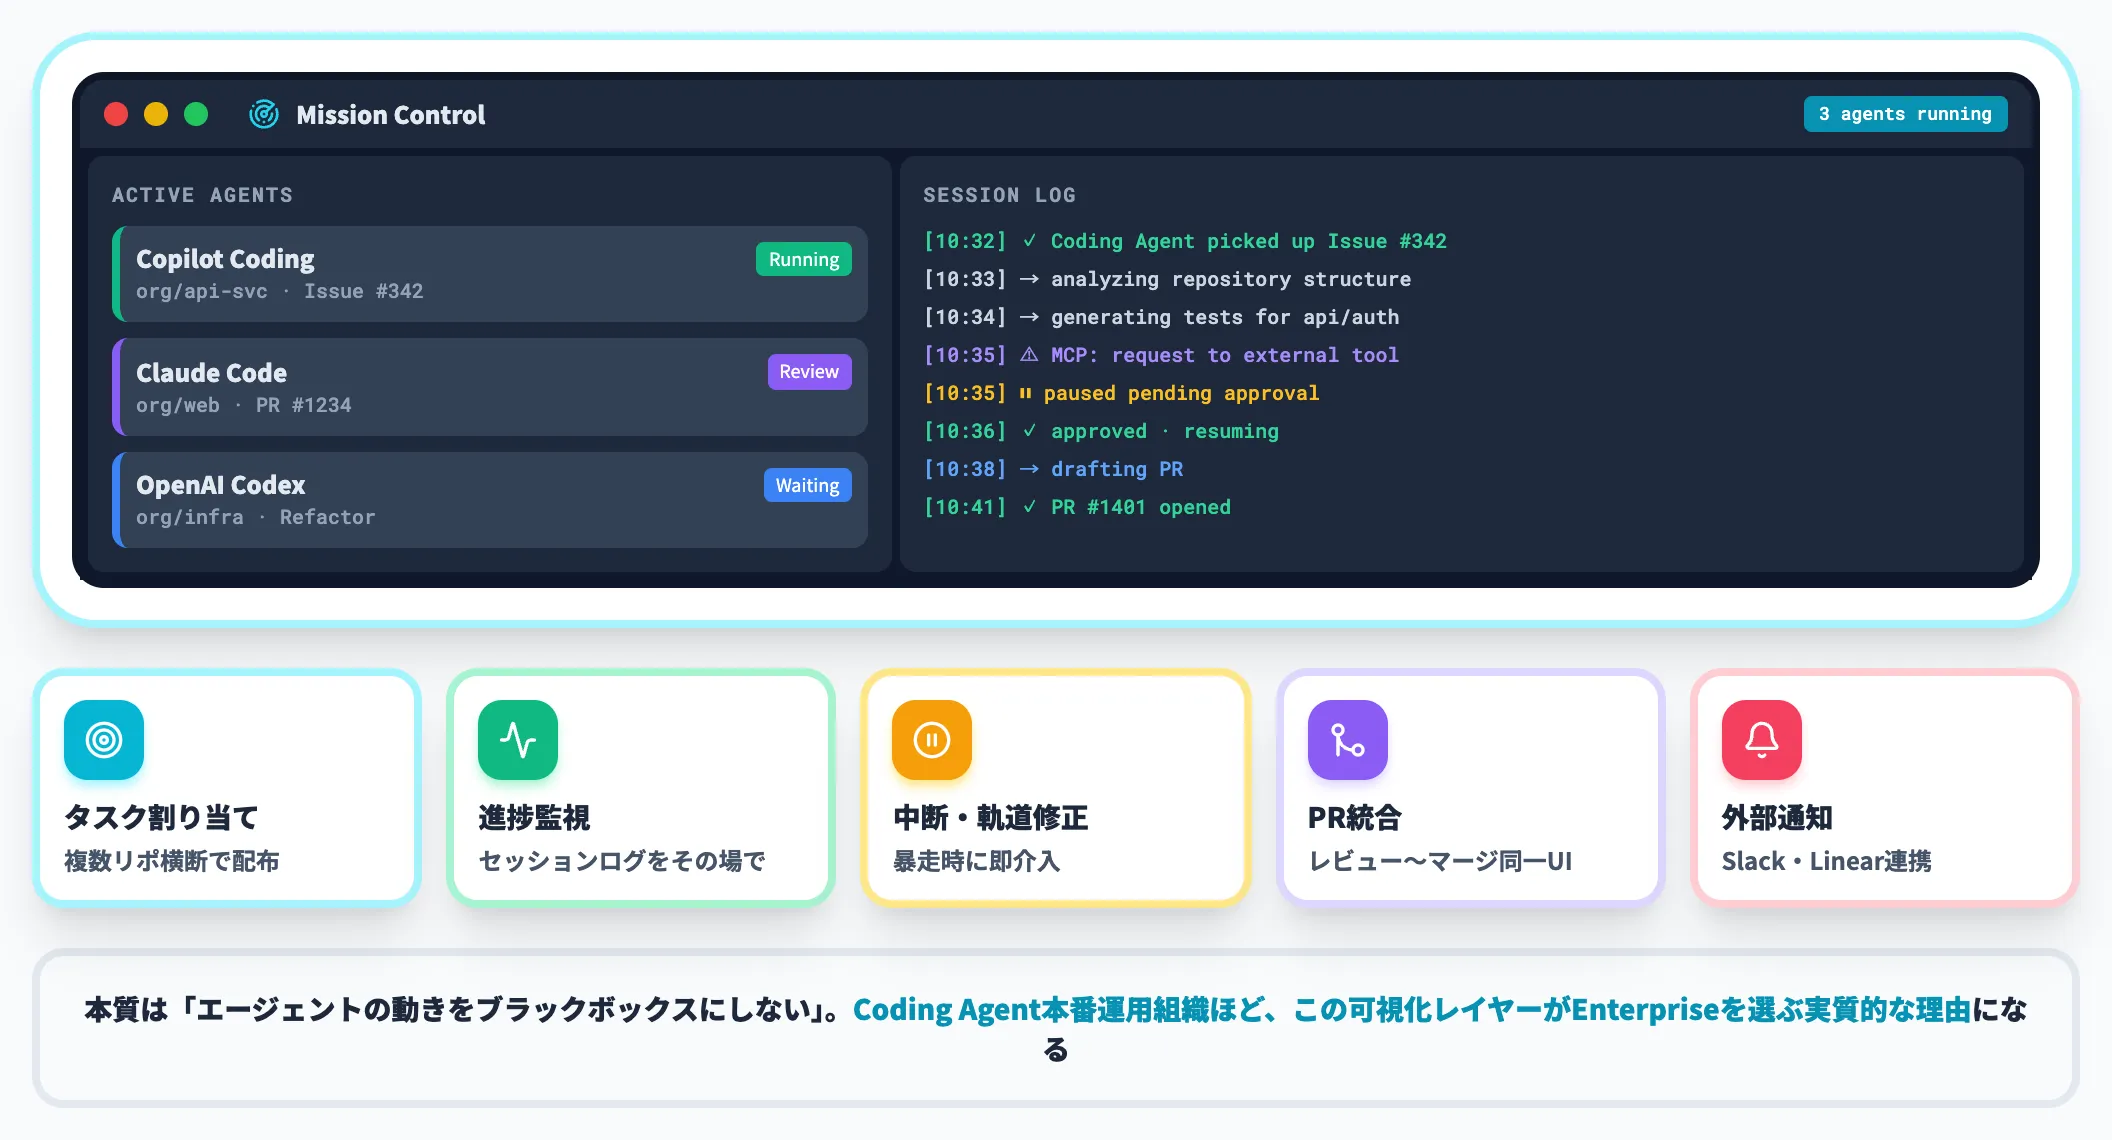This screenshot has height=1140, width=2112.
Task: Click the Mission Control title text
Action: [391, 115]
